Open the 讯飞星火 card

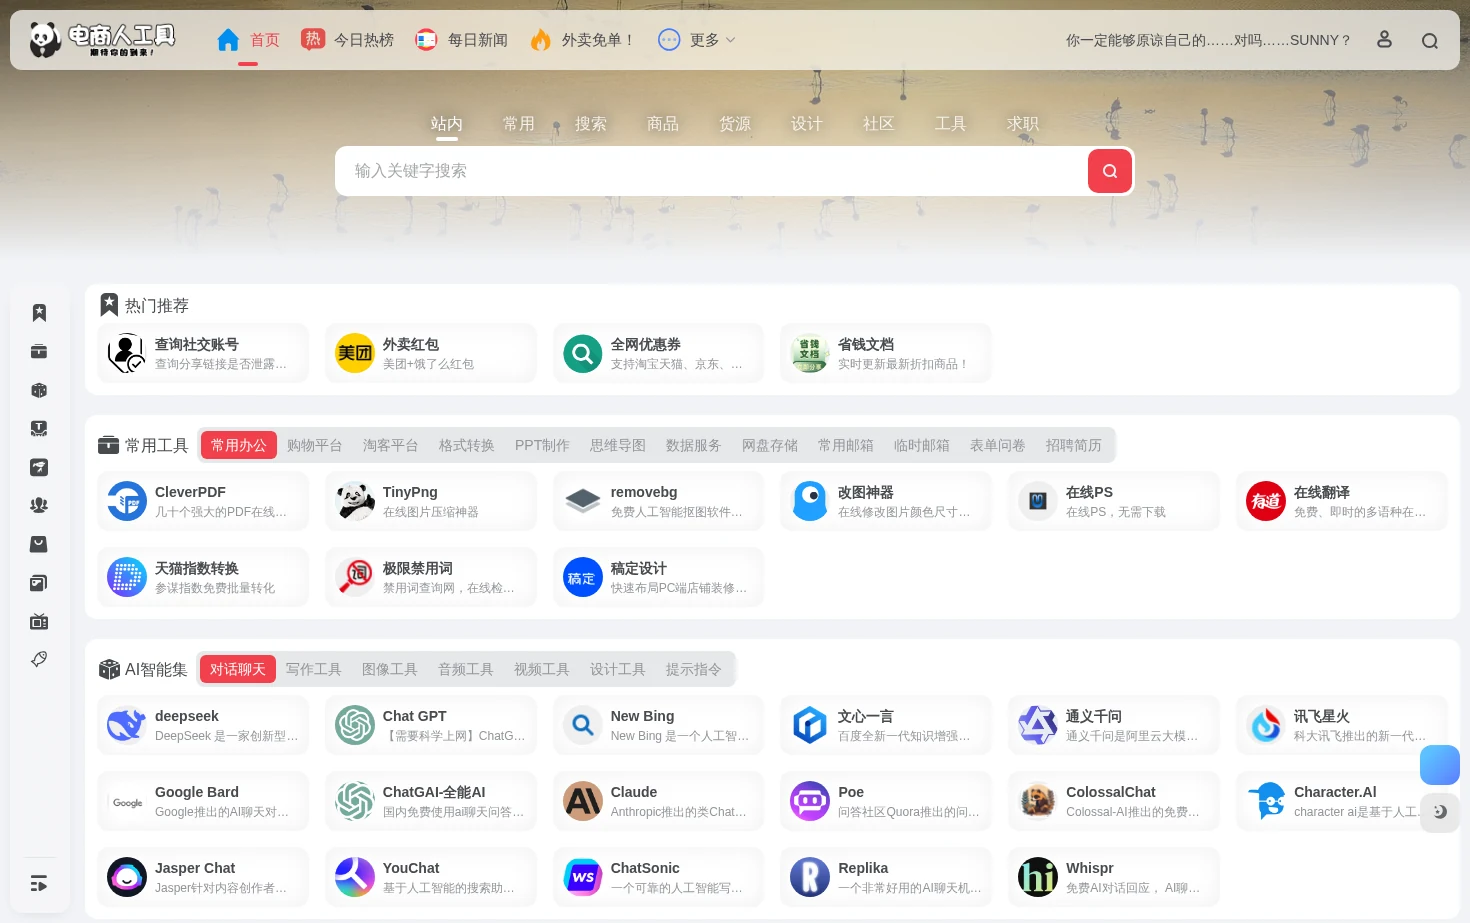pyautogui.click(x=1342, y=725)
